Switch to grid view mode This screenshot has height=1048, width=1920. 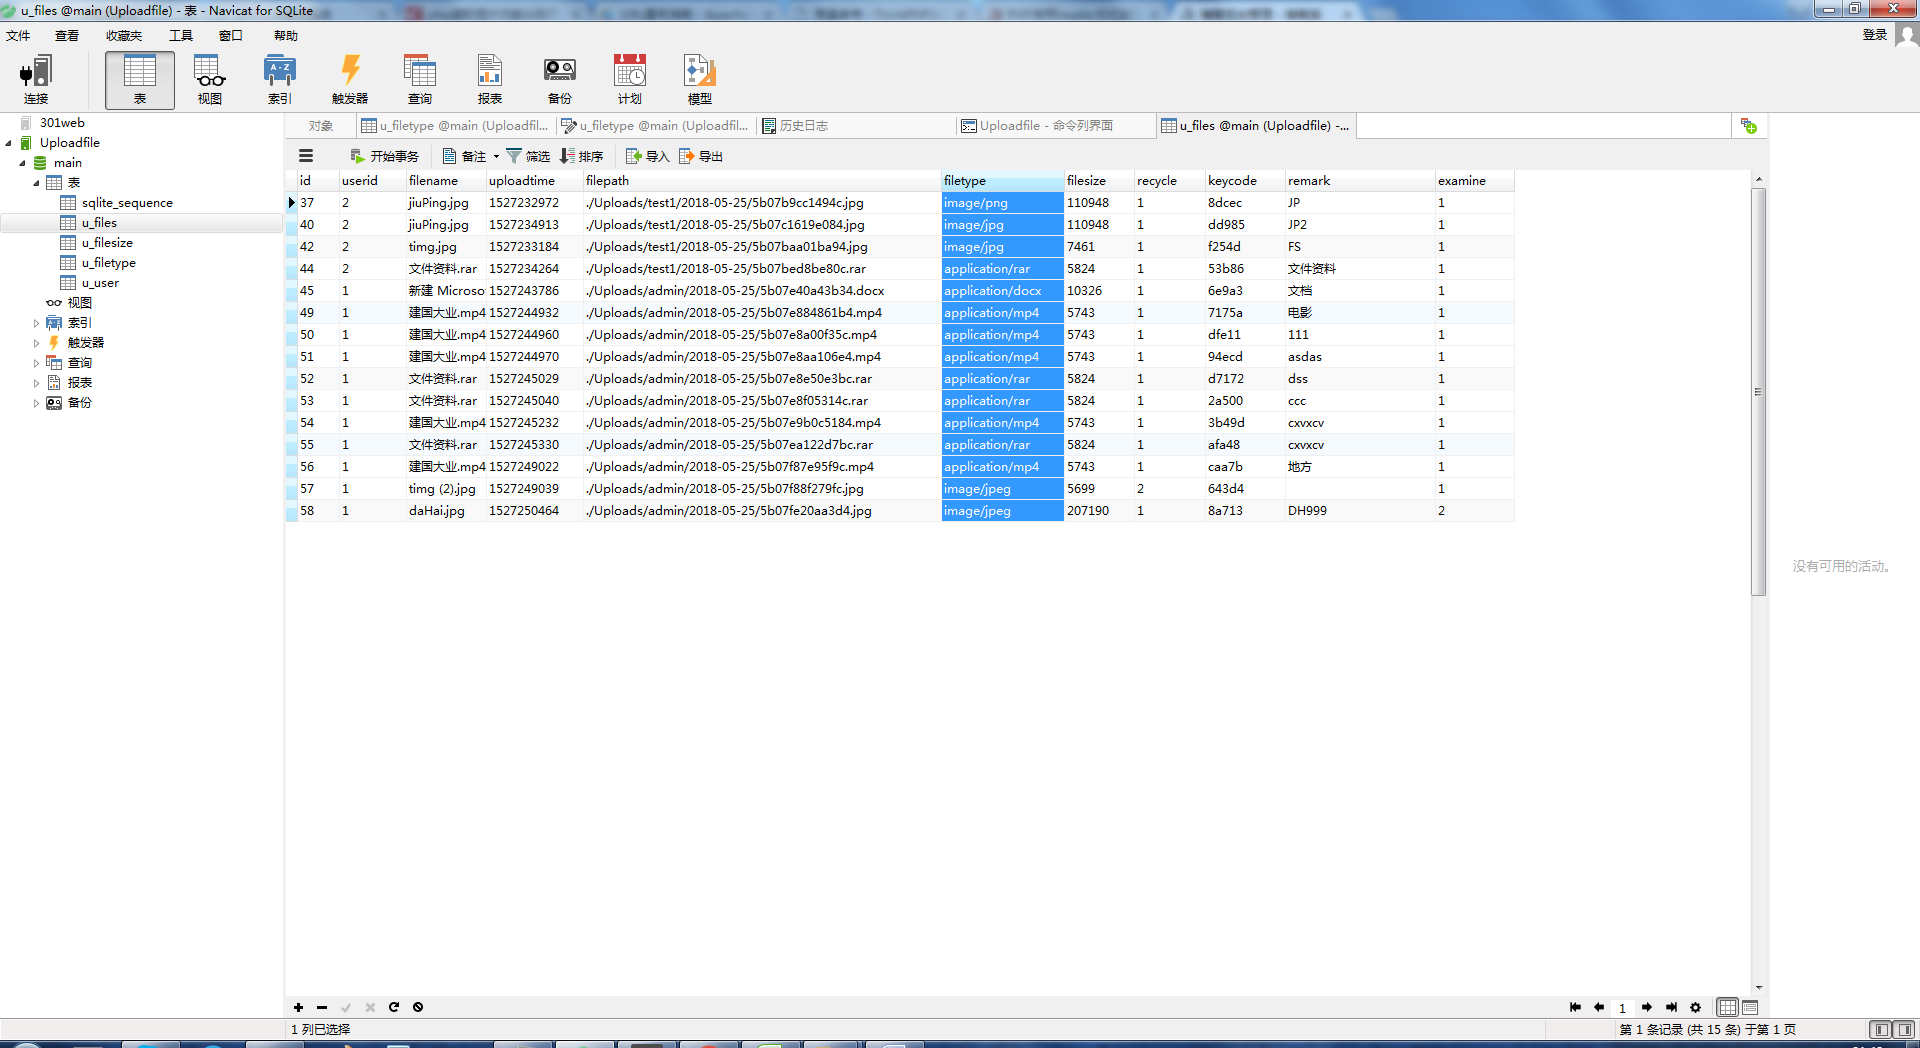[x=1727, y=1007]
